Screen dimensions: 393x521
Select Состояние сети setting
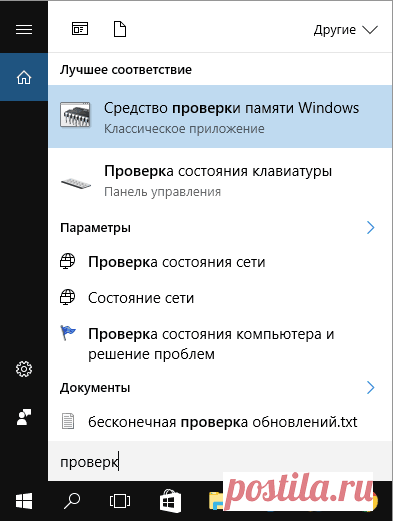[x=220, y=298]
